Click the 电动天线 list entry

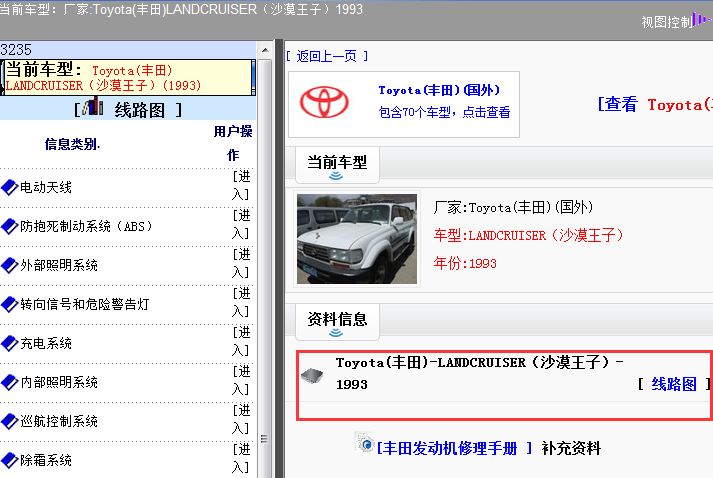coord(46,187)
